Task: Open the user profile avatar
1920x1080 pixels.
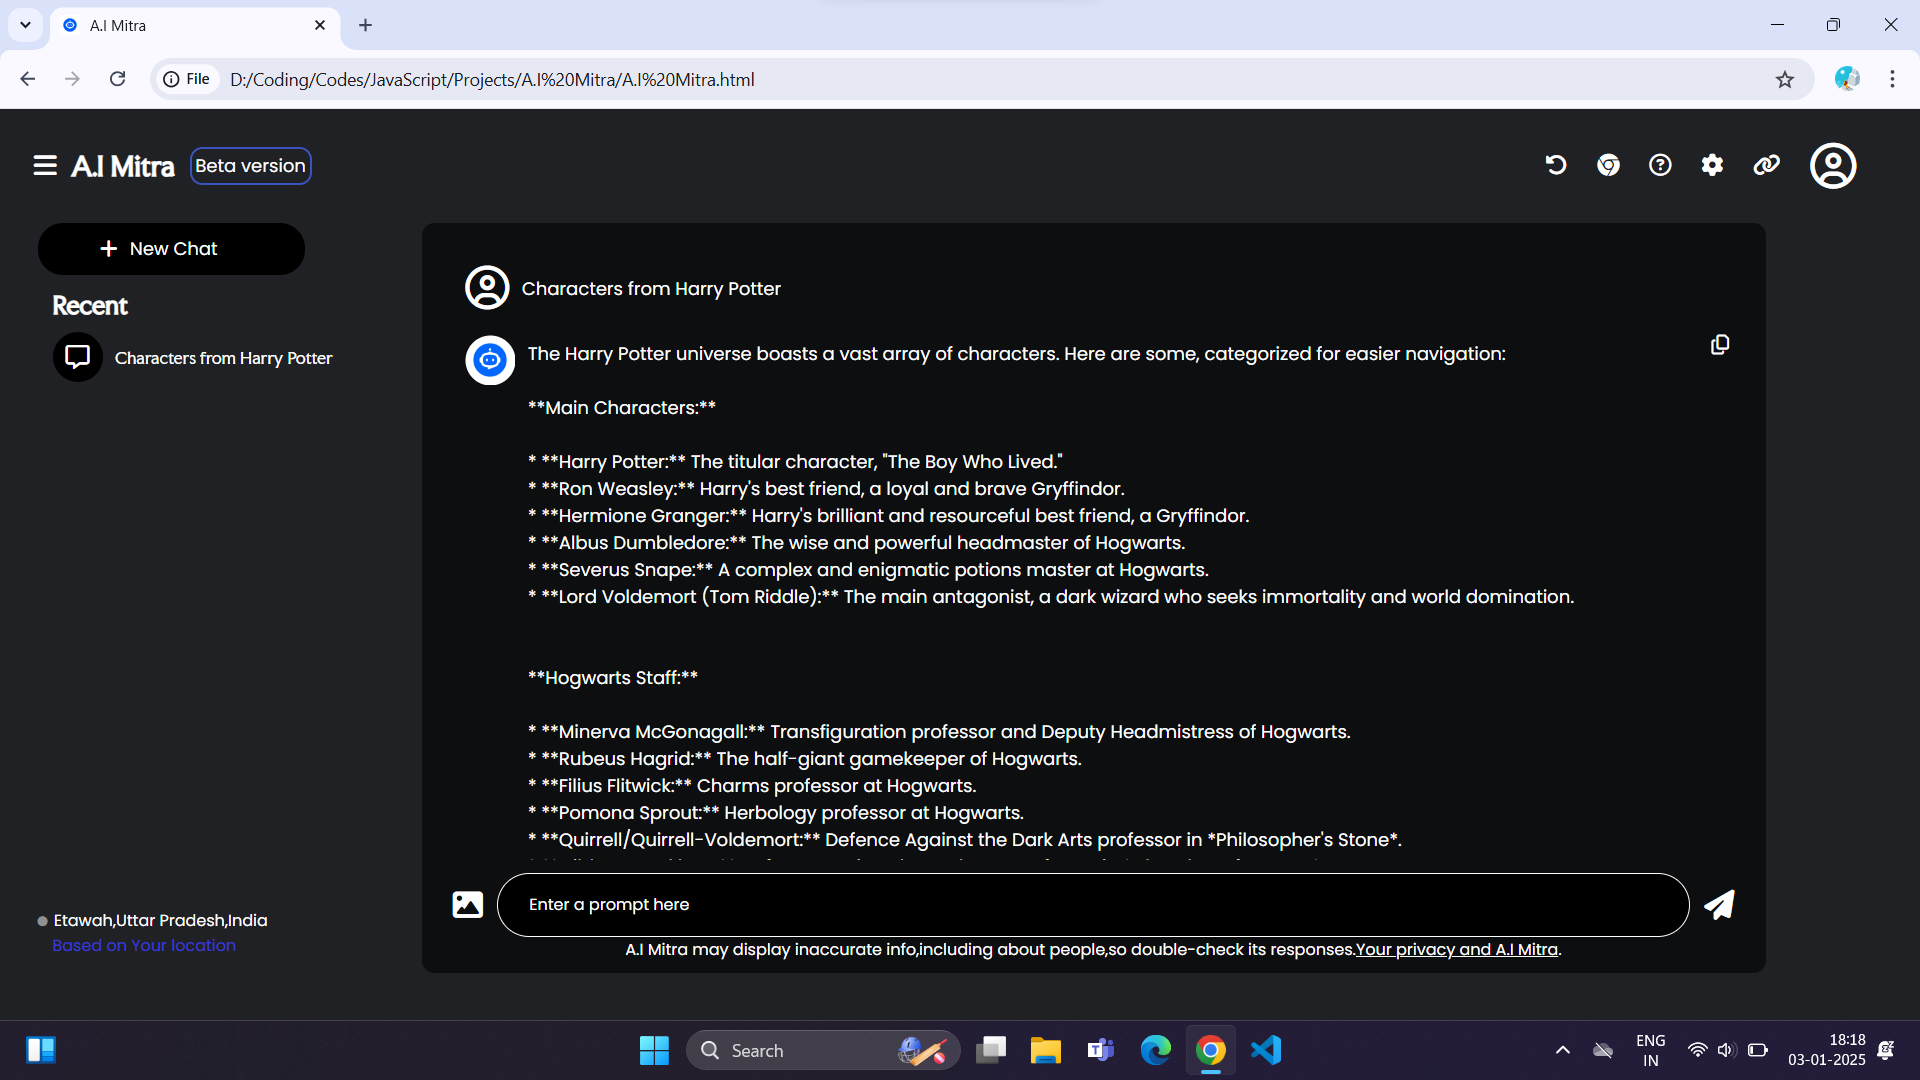Action: pyautogui.click(x=1833, y=166)
